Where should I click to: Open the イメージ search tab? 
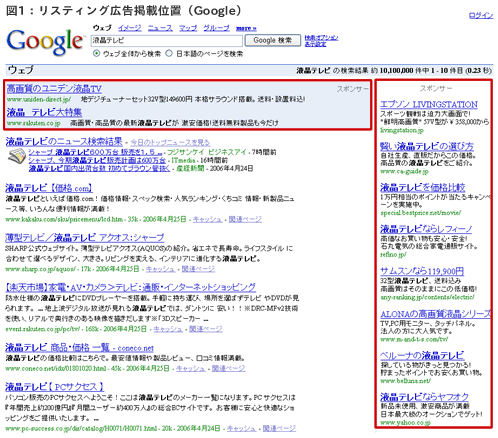coord(130,28)
